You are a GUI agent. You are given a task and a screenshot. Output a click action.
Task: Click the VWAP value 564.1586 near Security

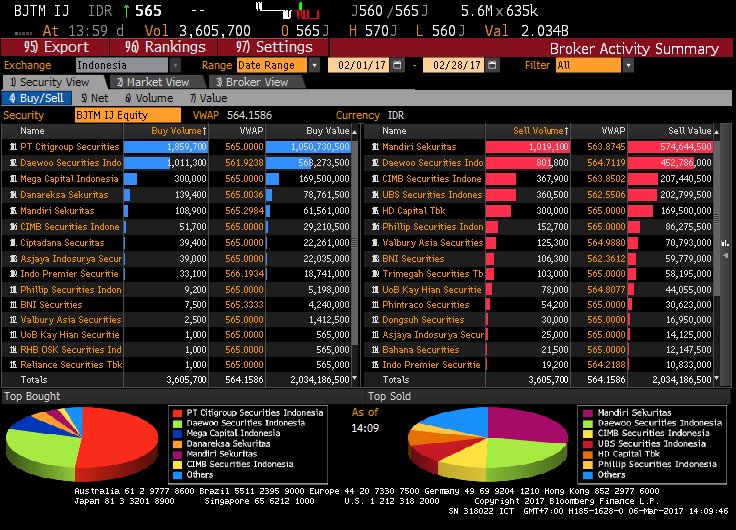tap(249, 115)
